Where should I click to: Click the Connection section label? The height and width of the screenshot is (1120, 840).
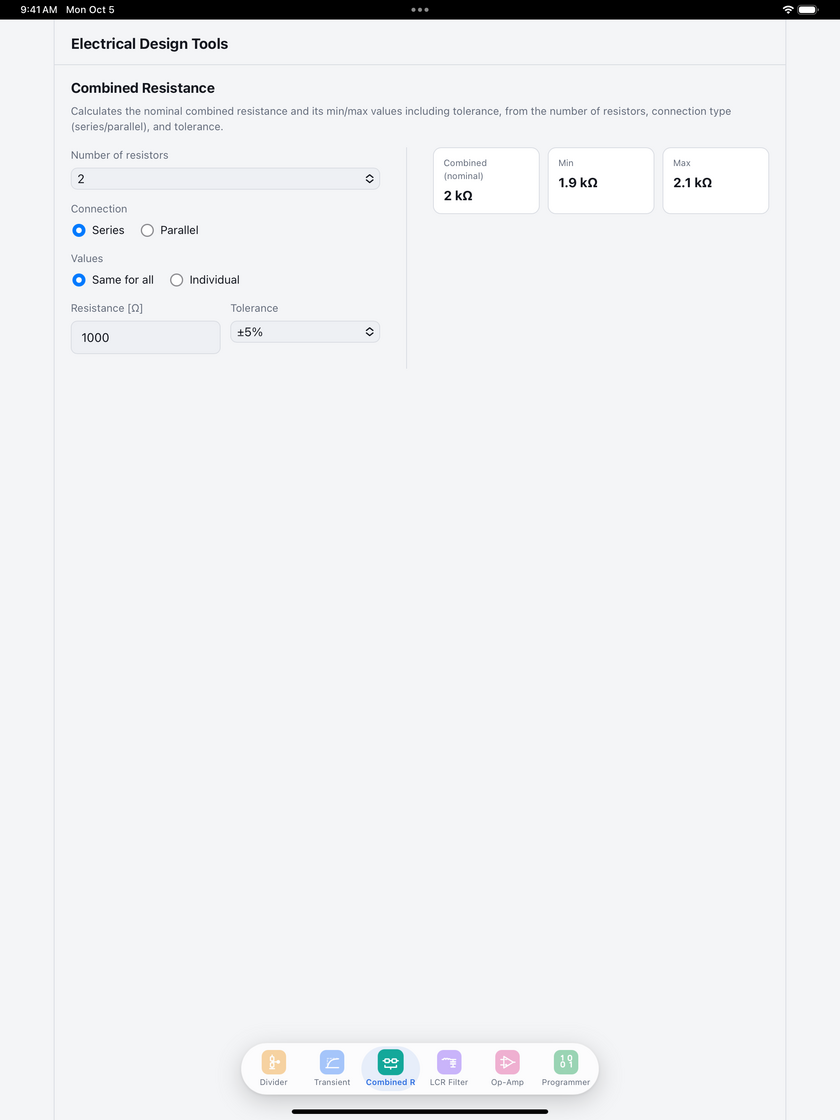(99, 209)
